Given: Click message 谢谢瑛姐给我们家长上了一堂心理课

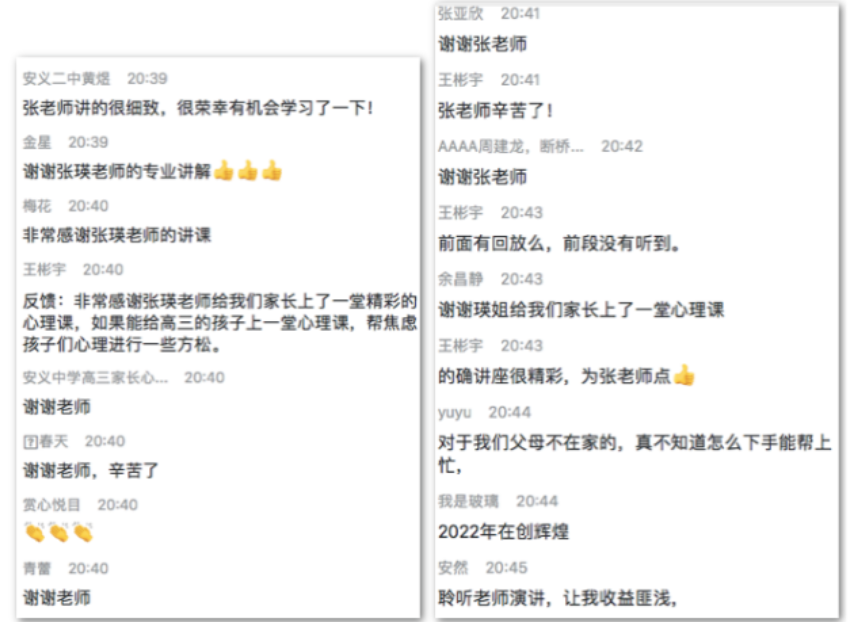Looking at the screenshot, I should 581,310.
